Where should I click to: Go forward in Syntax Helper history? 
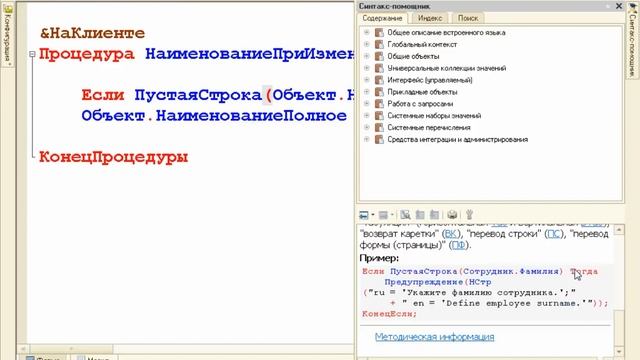(x=383, y=215)
